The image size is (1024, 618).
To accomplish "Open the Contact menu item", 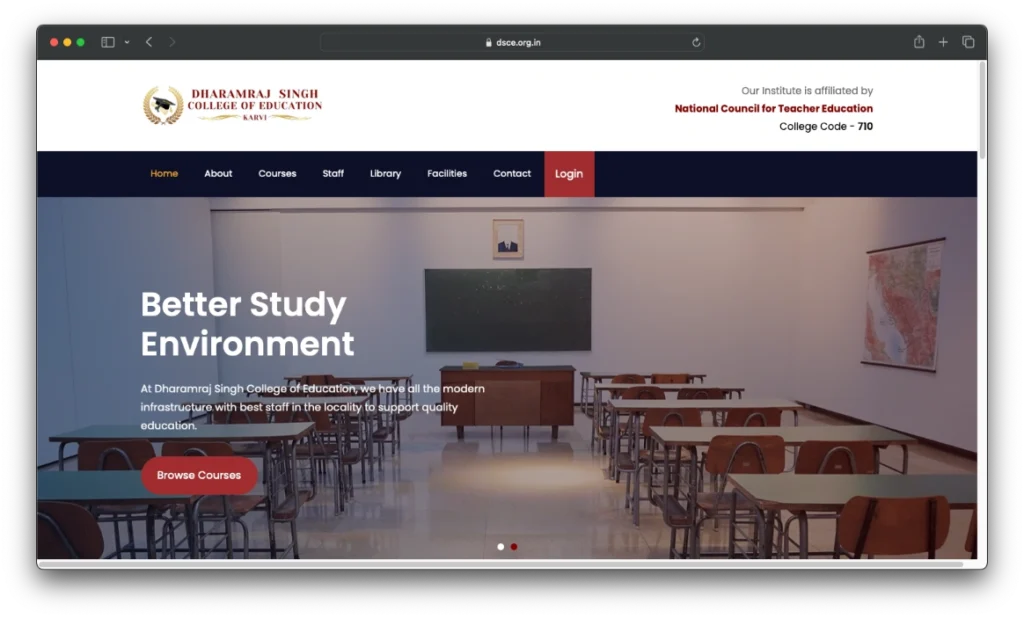I will (x=512, y=173).
